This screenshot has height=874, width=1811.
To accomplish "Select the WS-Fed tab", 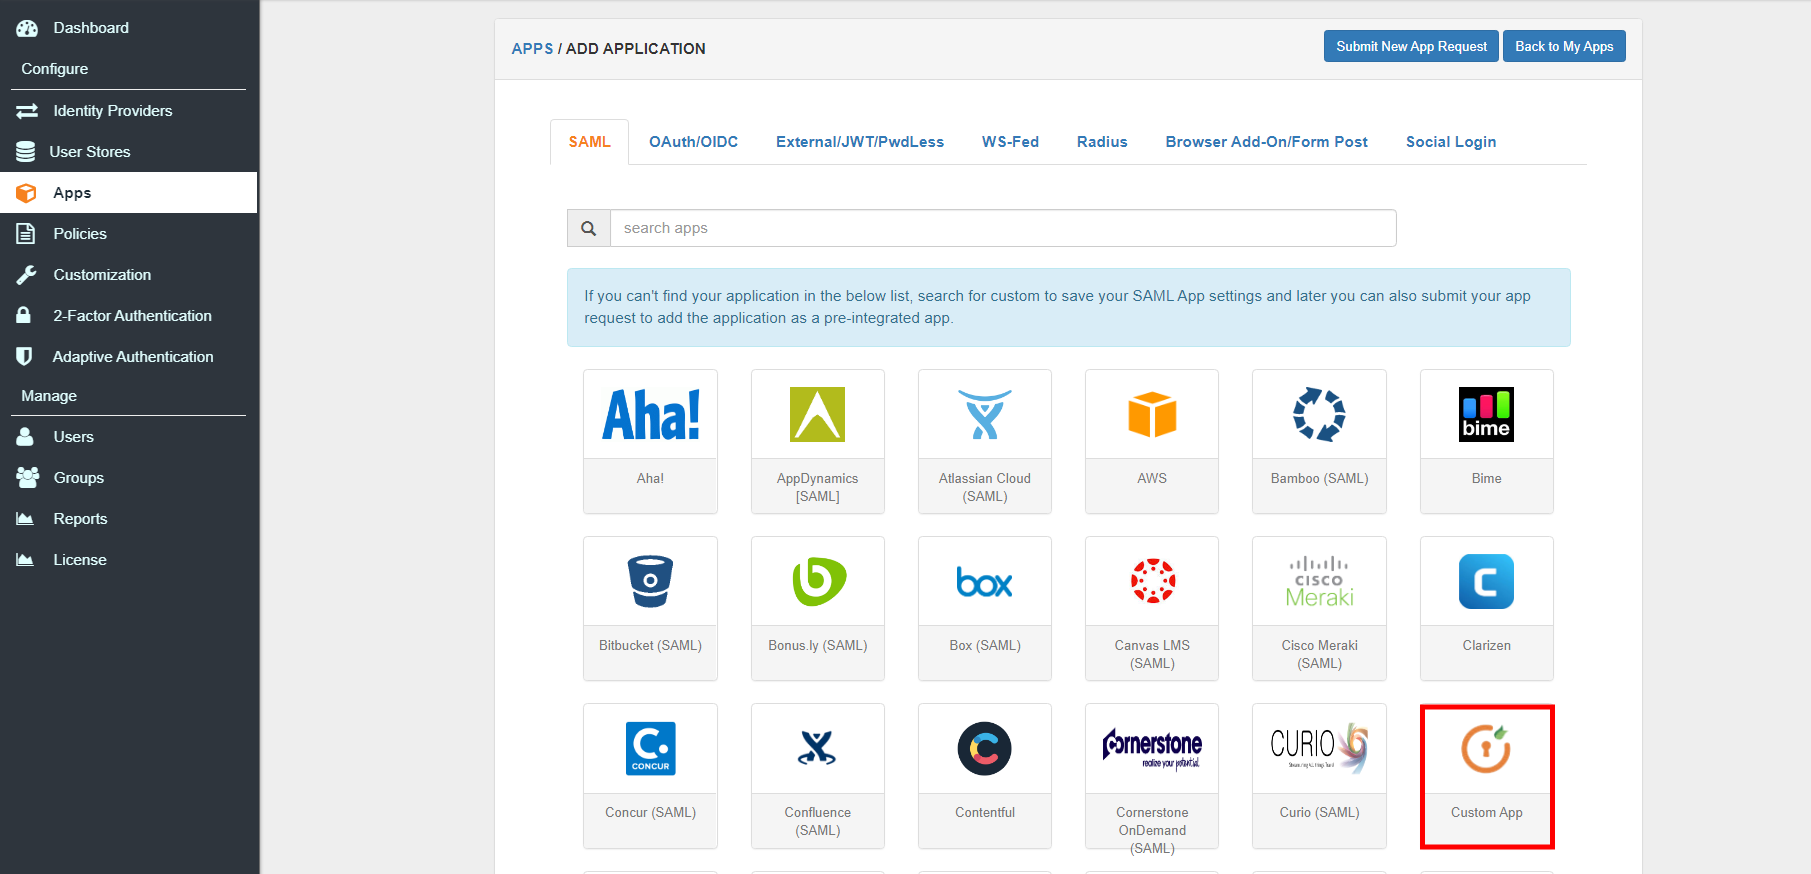I will pyautogui.click(x=1010, y=142).
